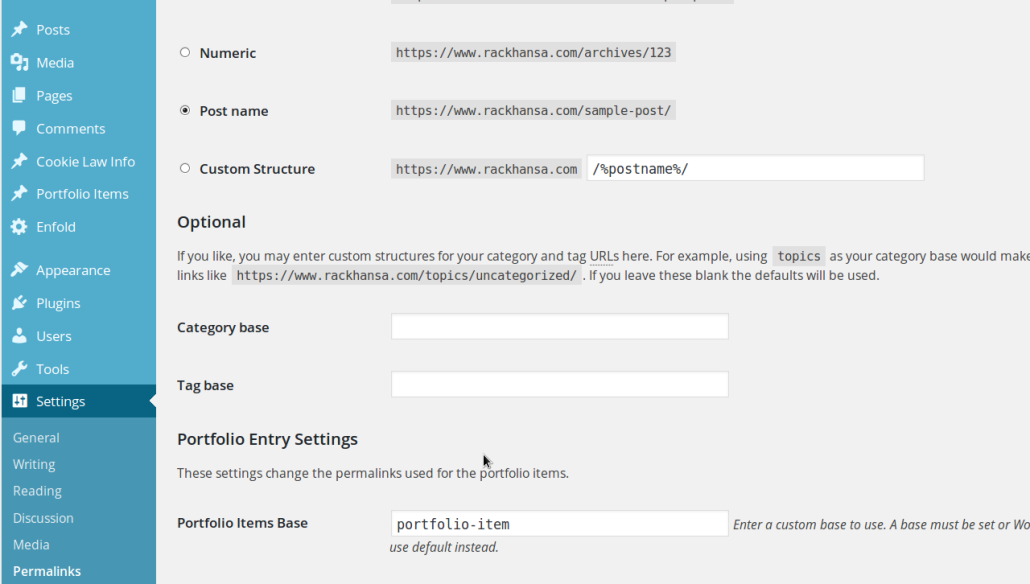Go to the Discussion settings page
Viewport: 1030px width, 584px height.
tap(43, 518)
